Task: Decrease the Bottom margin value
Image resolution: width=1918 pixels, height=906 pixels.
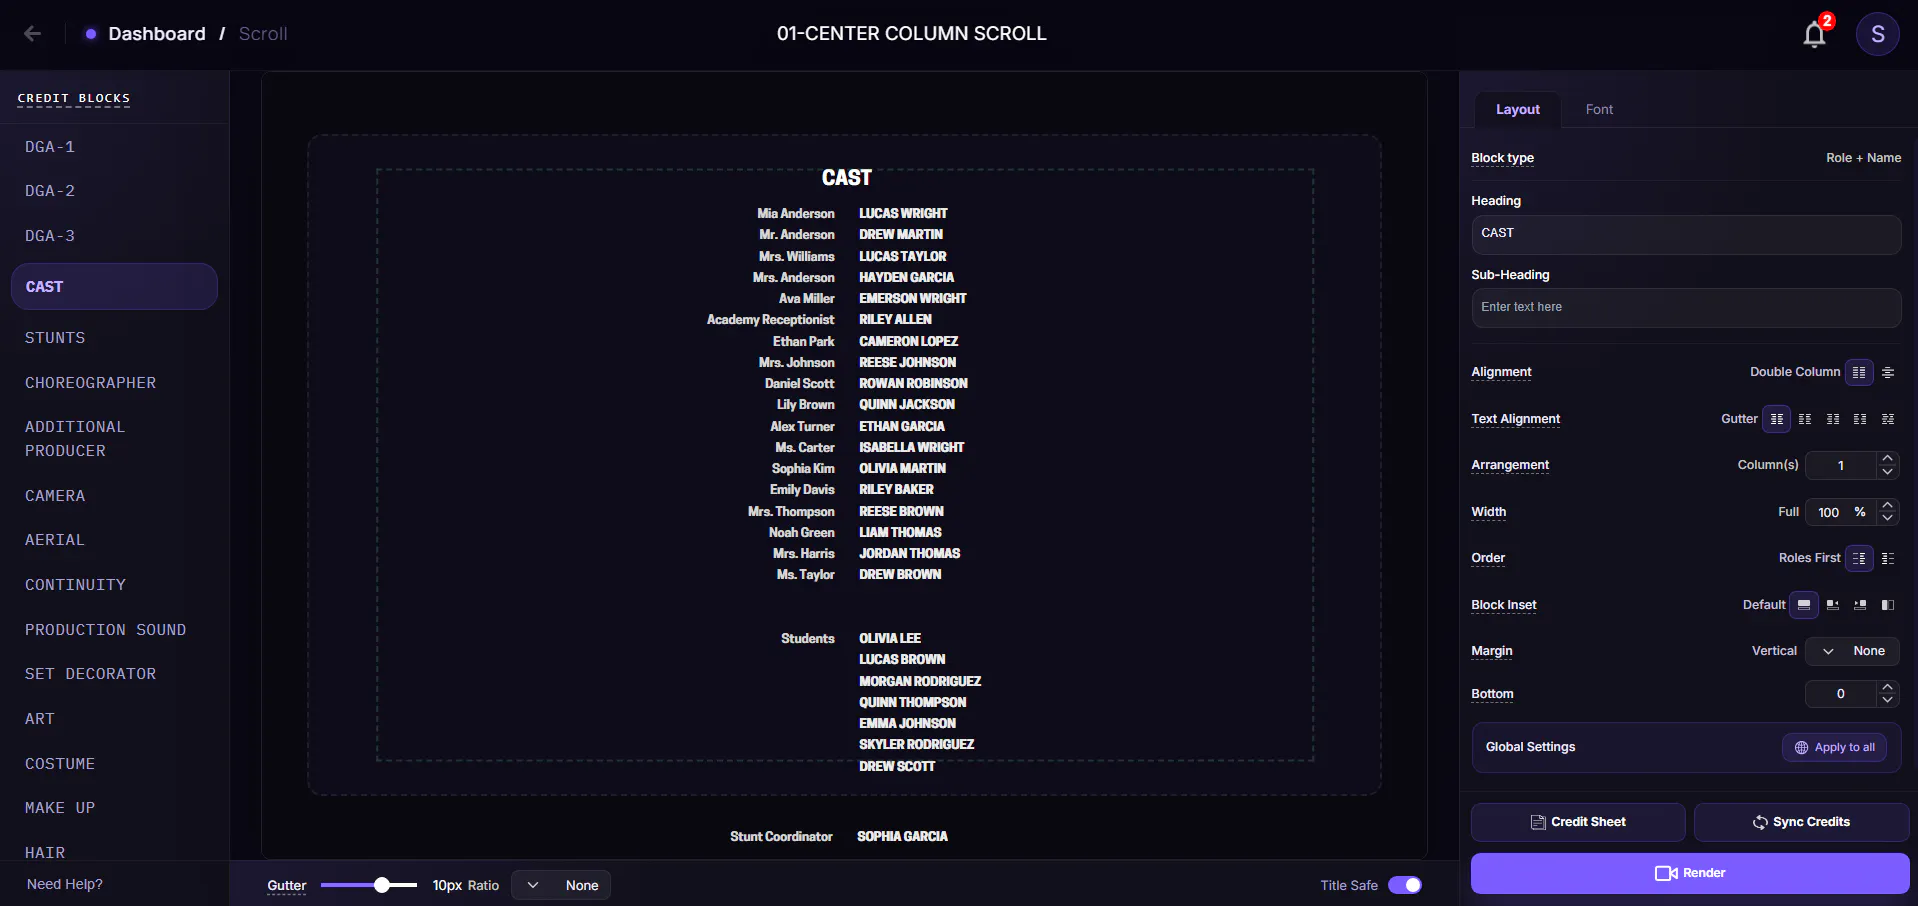Action: (x=1887, y=700)
